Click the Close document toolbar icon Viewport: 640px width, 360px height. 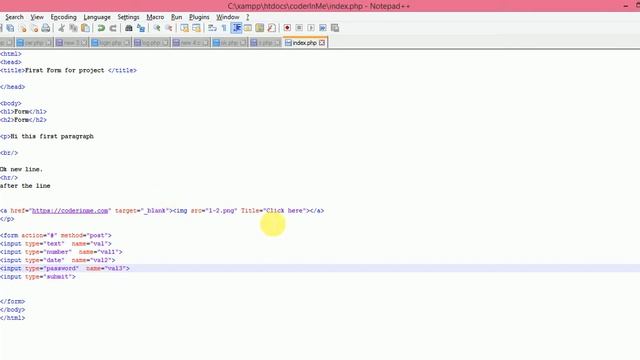point(22,28)
